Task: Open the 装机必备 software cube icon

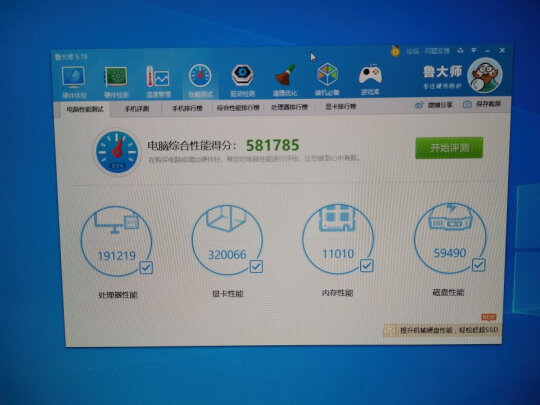Action: (327, 74)
